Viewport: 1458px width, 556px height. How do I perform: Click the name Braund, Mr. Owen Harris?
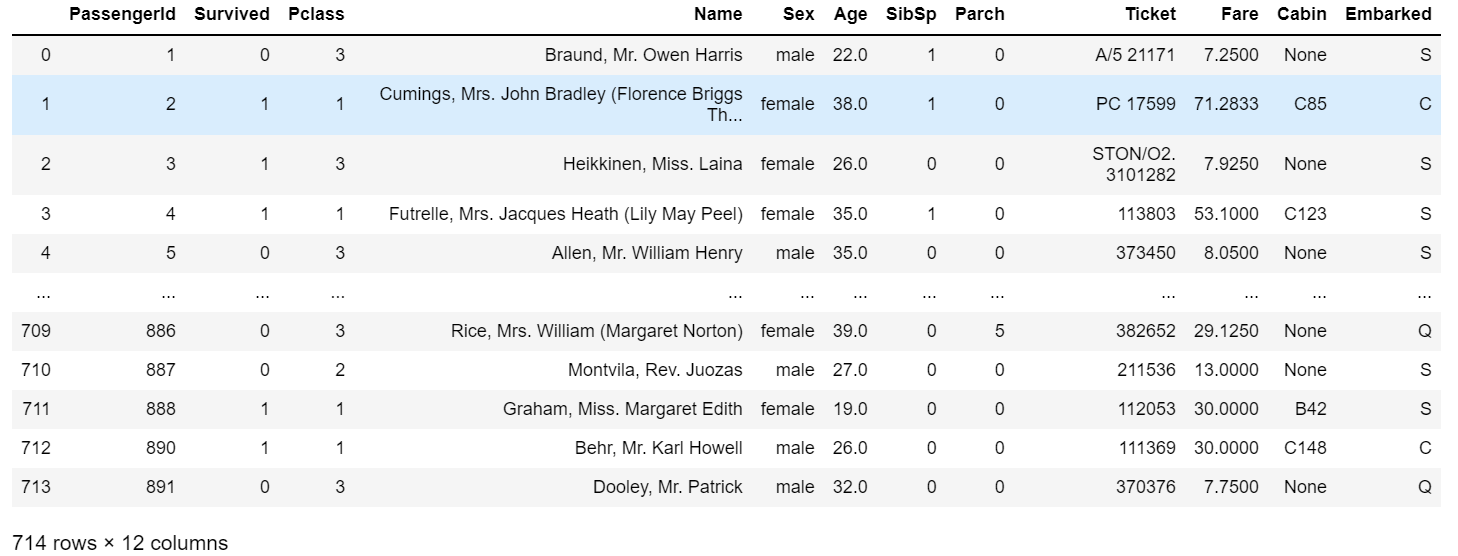644,55
